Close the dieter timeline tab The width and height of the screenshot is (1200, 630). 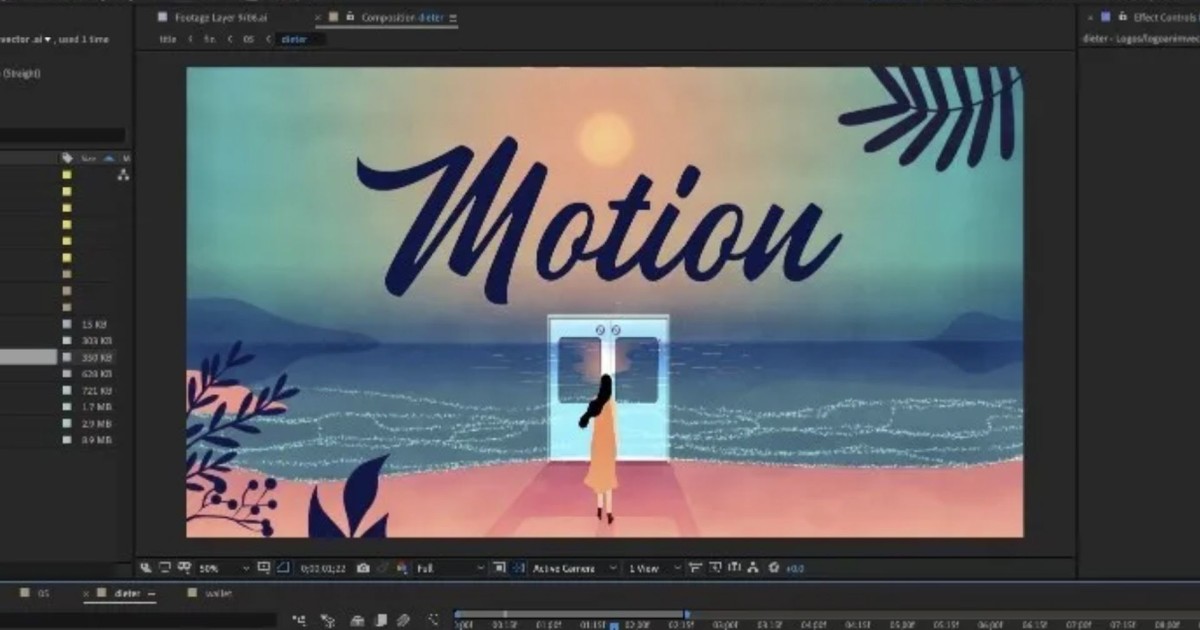tap(86, 593)
